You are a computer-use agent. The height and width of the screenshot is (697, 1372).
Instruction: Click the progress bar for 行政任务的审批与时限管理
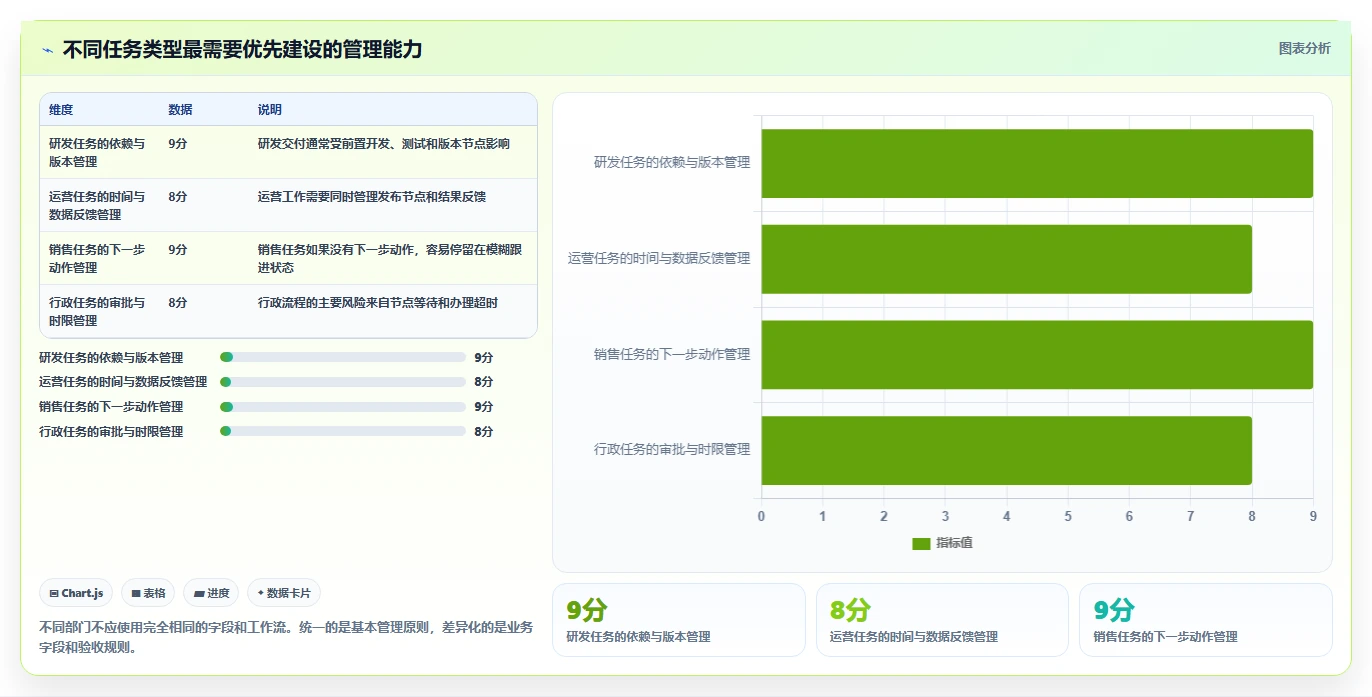pos(343,431)
